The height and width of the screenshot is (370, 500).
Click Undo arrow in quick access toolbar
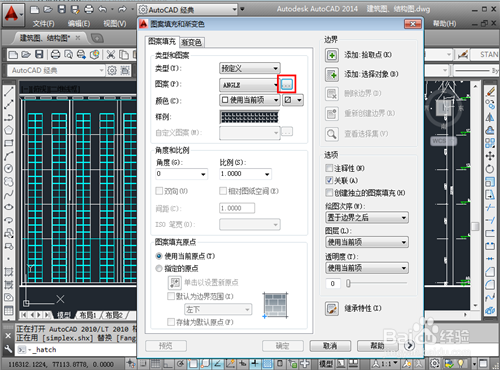pyautogui.click(x=103, y=9)
